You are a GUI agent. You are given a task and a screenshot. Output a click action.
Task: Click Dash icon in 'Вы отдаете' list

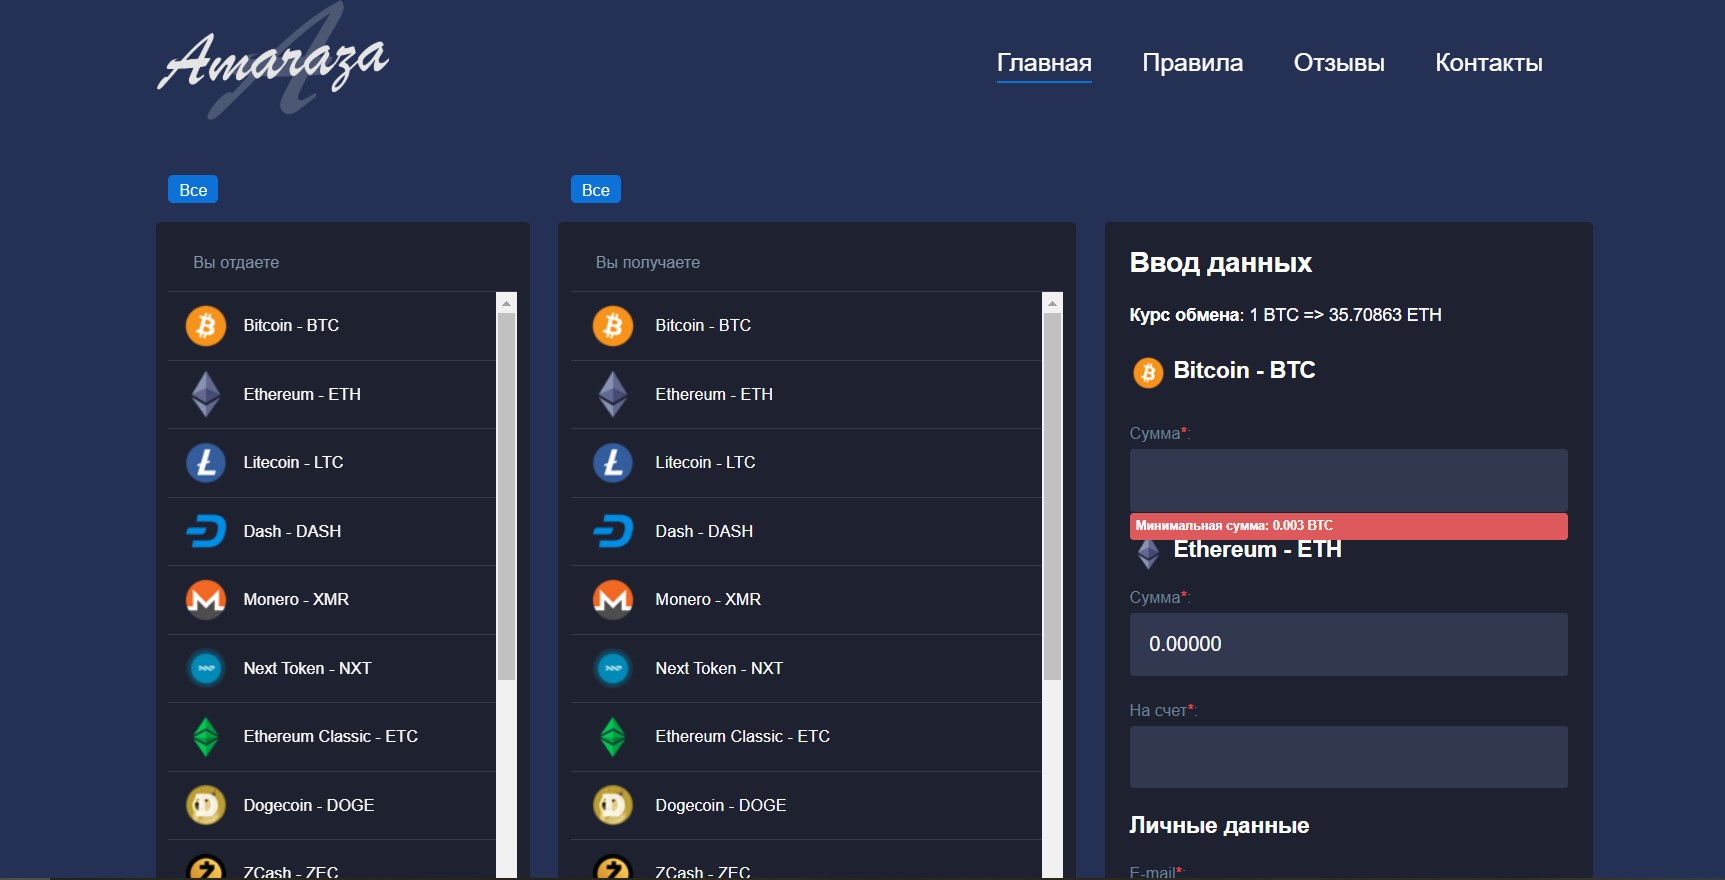click(206, 531)
